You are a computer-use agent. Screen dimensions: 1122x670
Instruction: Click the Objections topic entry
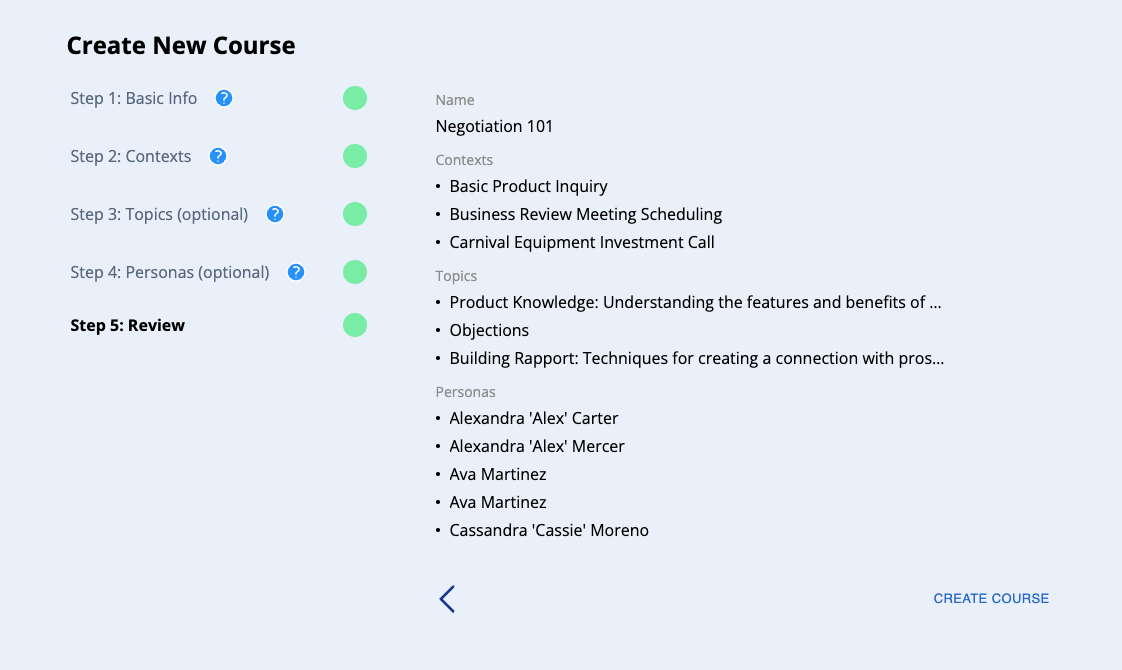coord(489,330)
